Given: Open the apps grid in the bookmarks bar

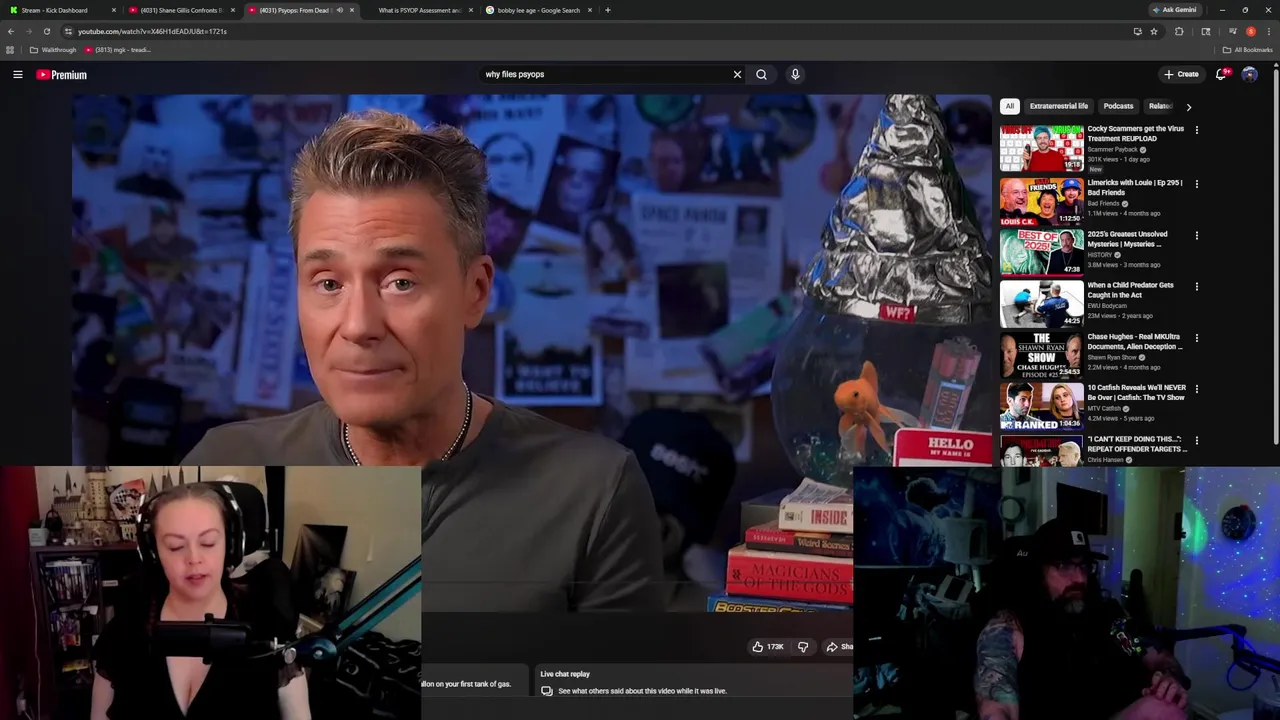Looking at the screenshot, I should point(10,50).
